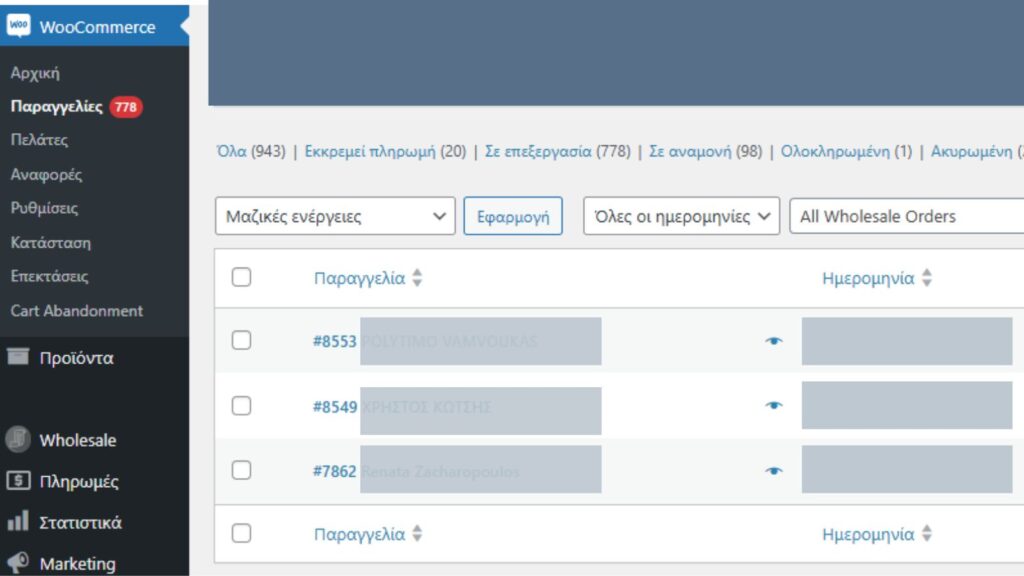Check the select-all orders checkbox

tap(241, 277)
